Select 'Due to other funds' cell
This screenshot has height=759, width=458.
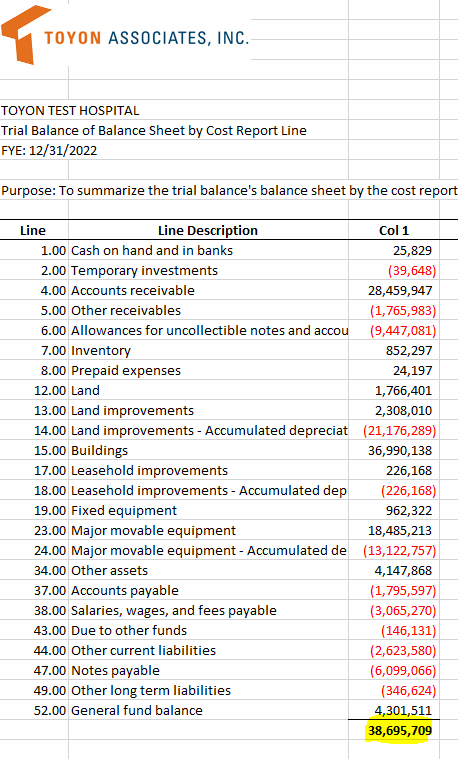coord(208,630)
